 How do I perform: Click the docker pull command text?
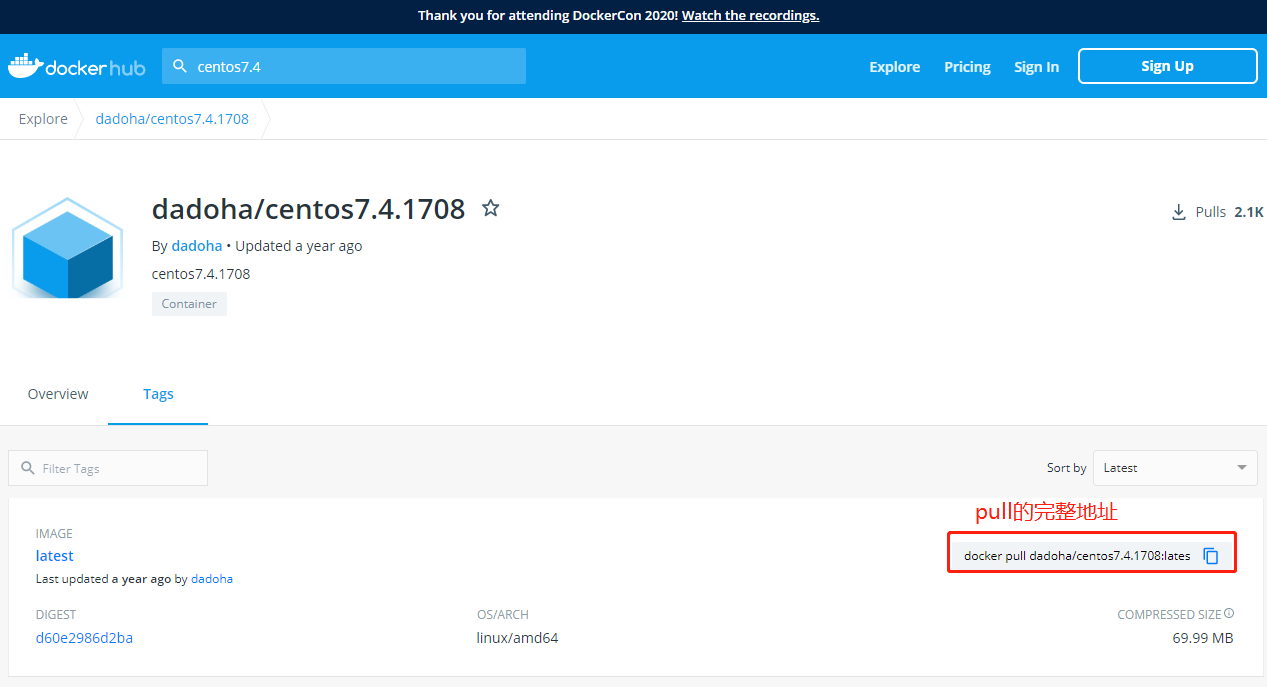(1077, 555)
